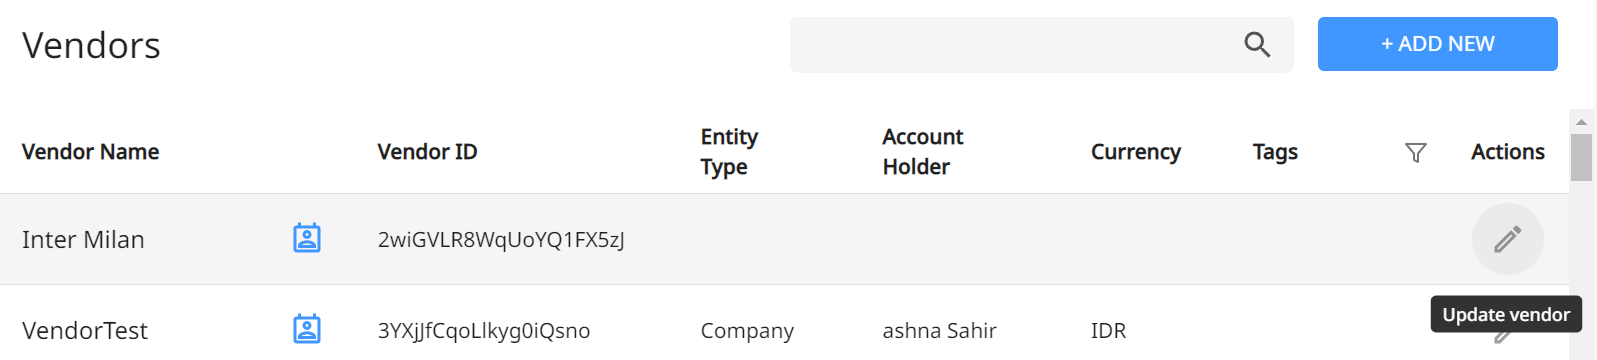
Task: Click the pencil edit icon for Inter Milan
Action: pos(1507,239)
